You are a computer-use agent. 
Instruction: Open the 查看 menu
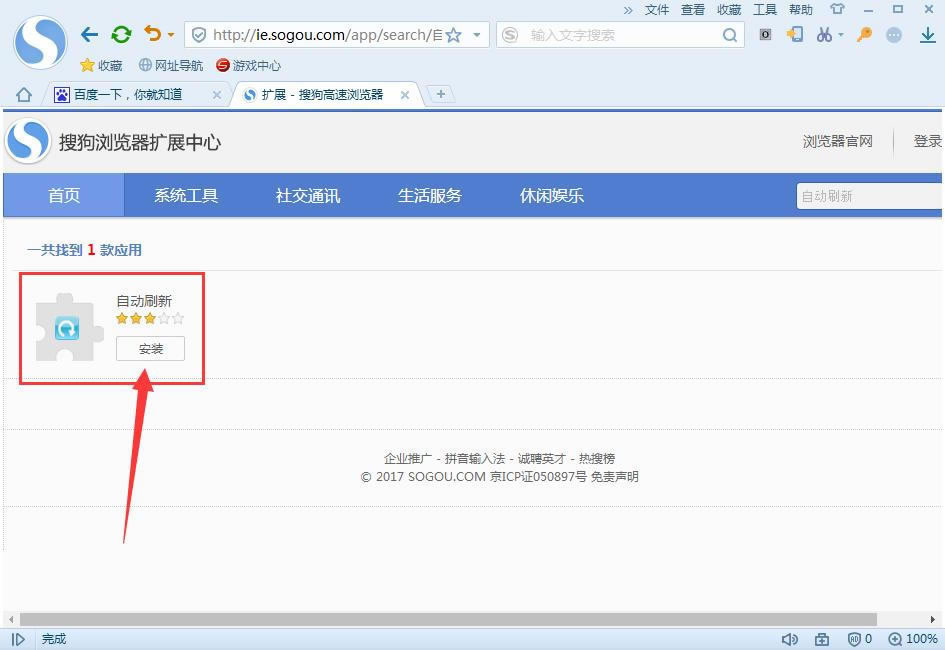click(x=693, y=10)
